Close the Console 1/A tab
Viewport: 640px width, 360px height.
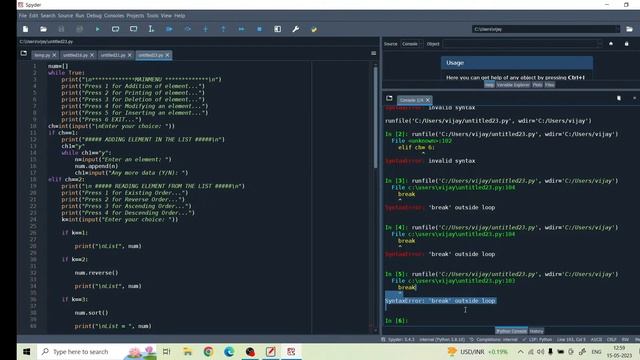(x=428, y=100)
